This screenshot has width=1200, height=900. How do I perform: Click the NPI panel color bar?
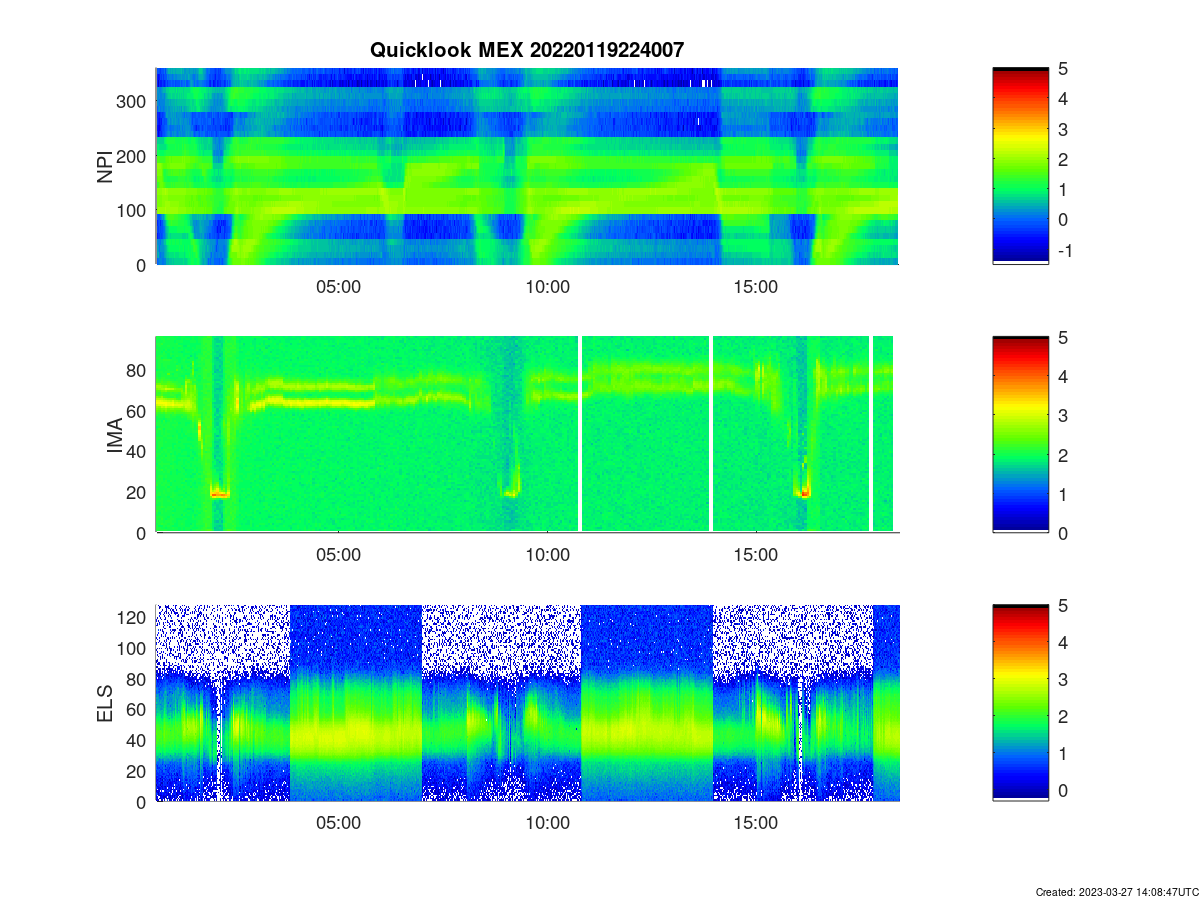[x=1020, y=166]
